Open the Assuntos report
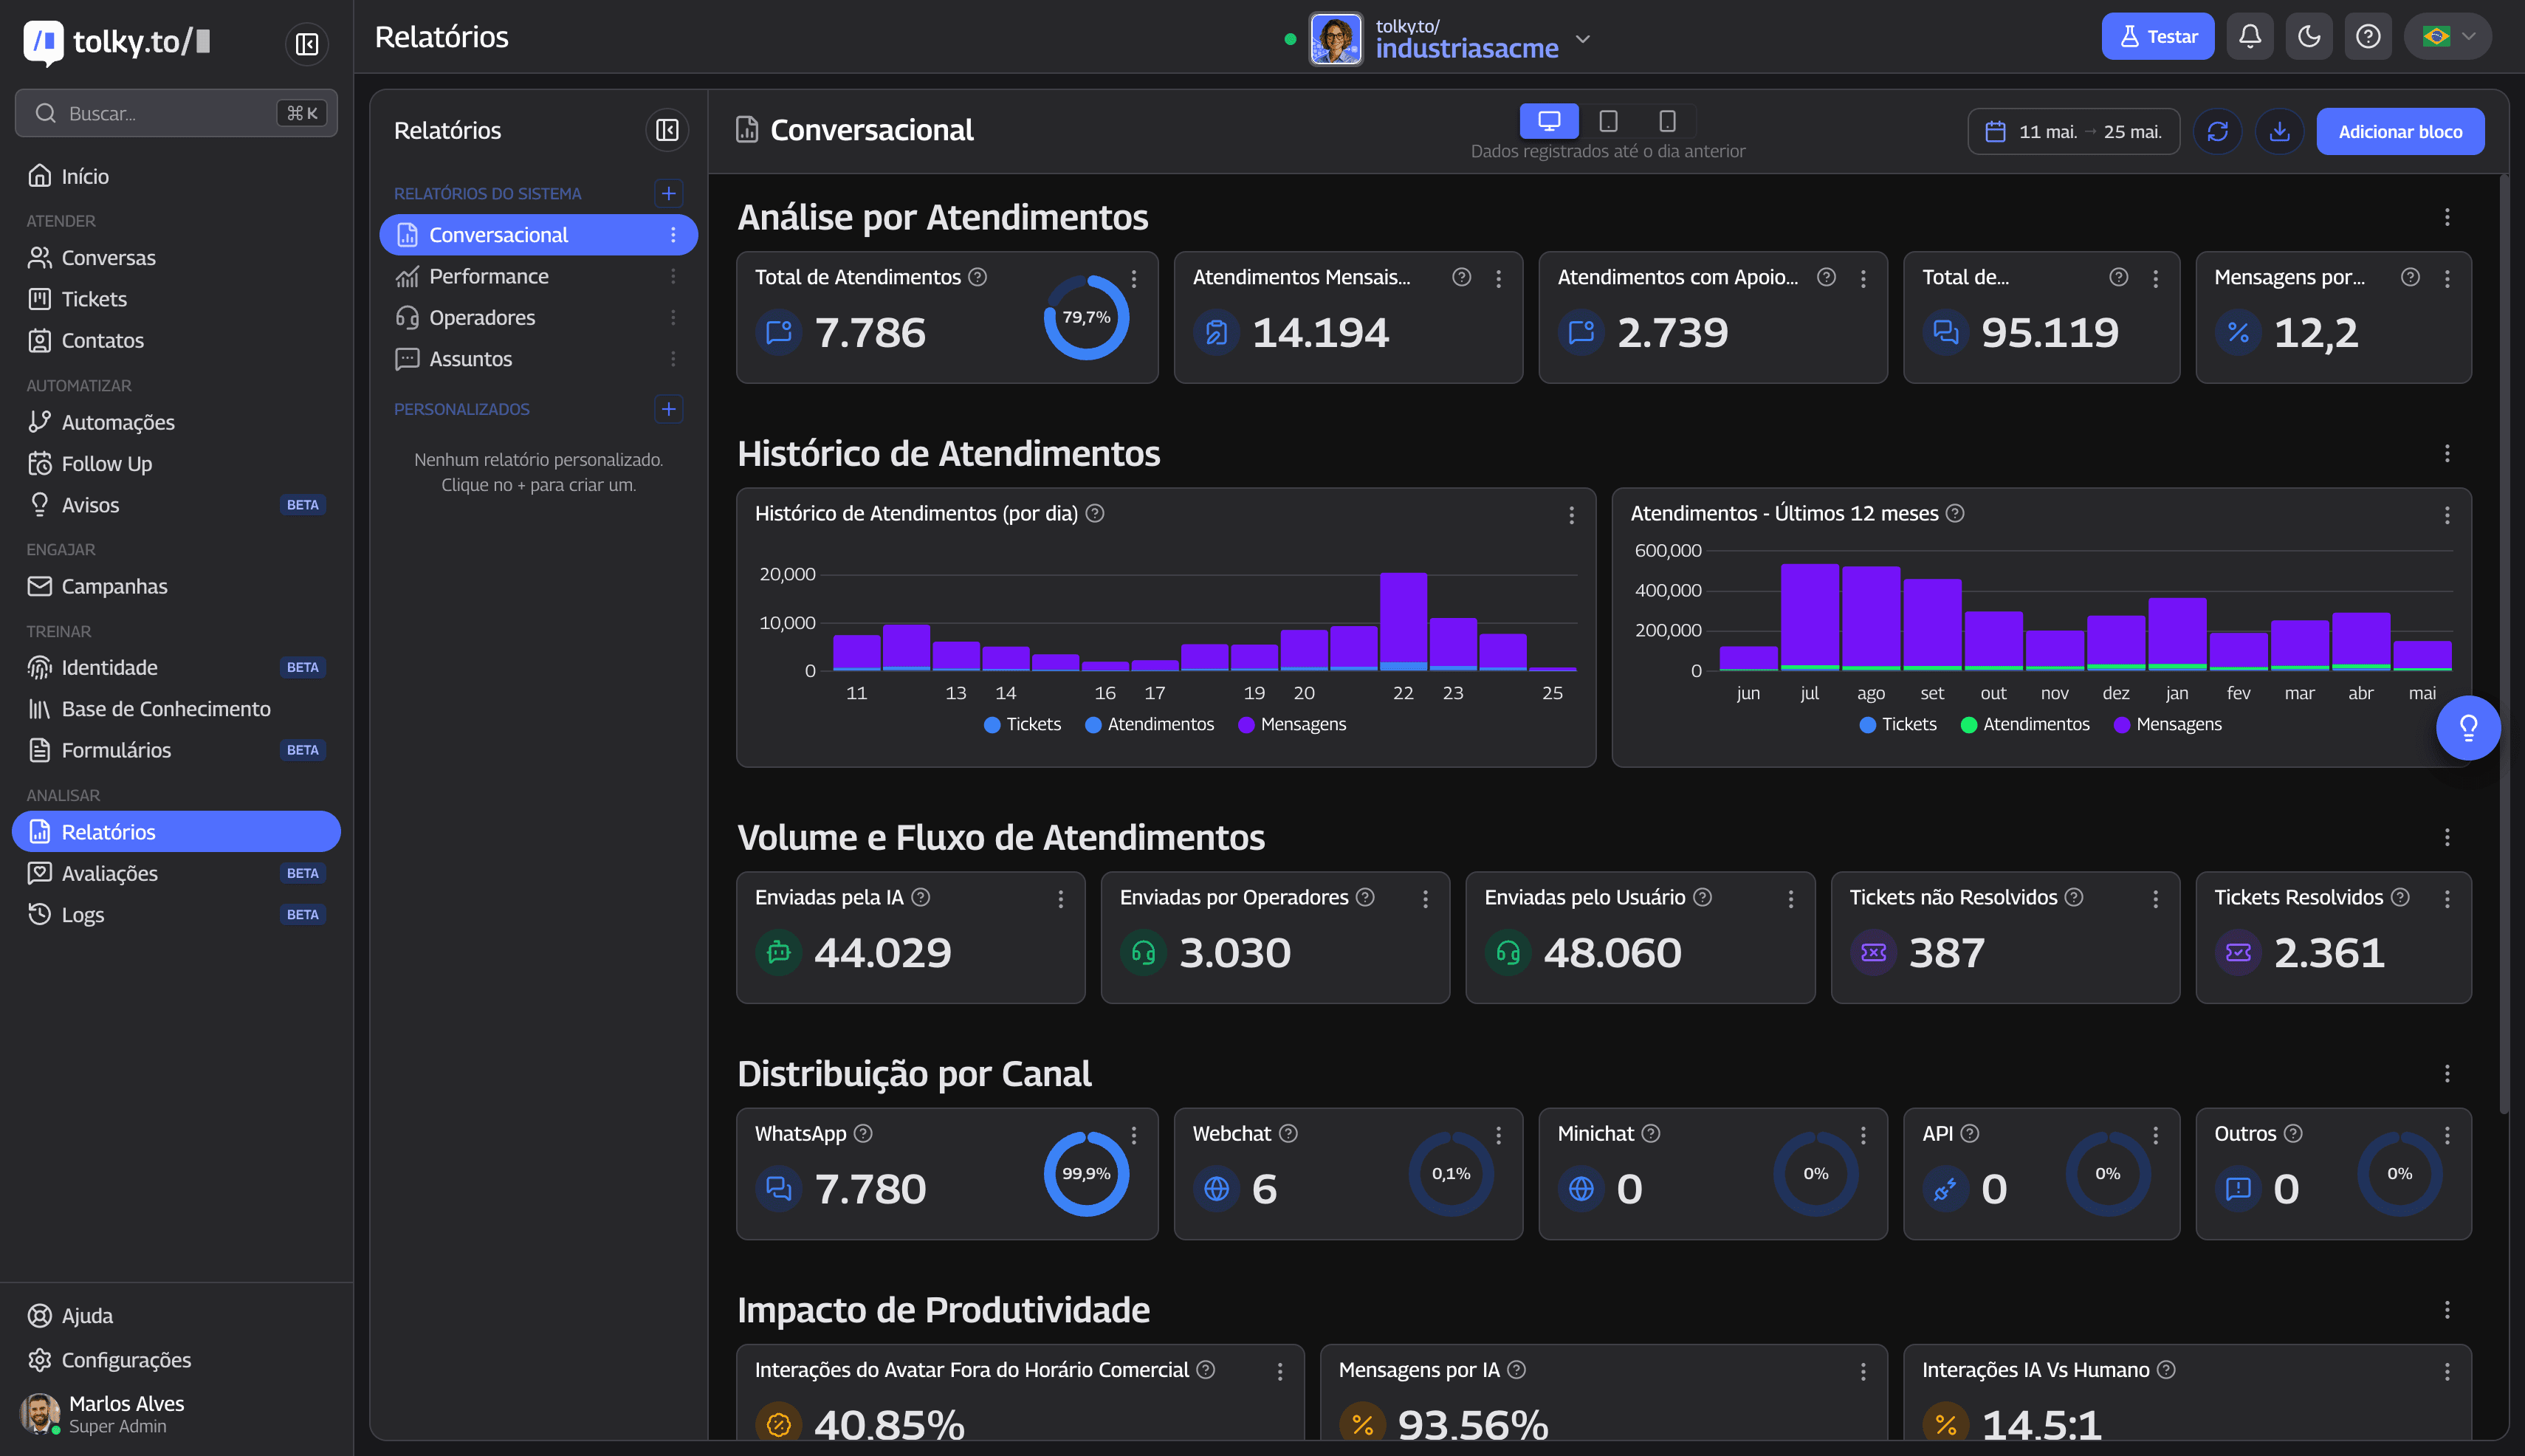Screen dimensions: 2525x1456 pos(538,359)
